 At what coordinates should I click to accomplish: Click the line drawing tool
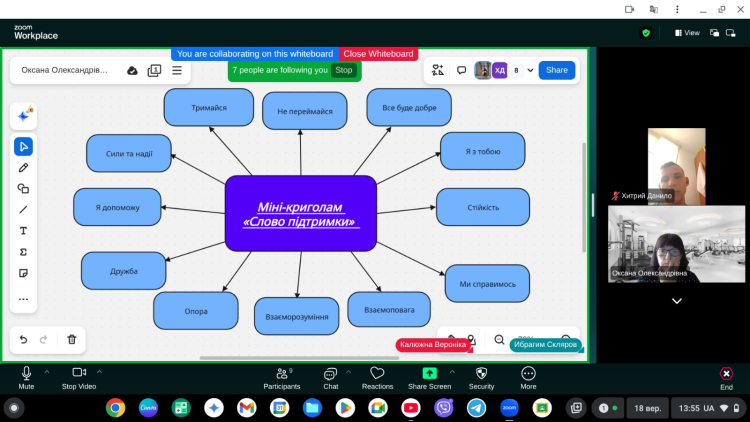click(x=24, y=210)
